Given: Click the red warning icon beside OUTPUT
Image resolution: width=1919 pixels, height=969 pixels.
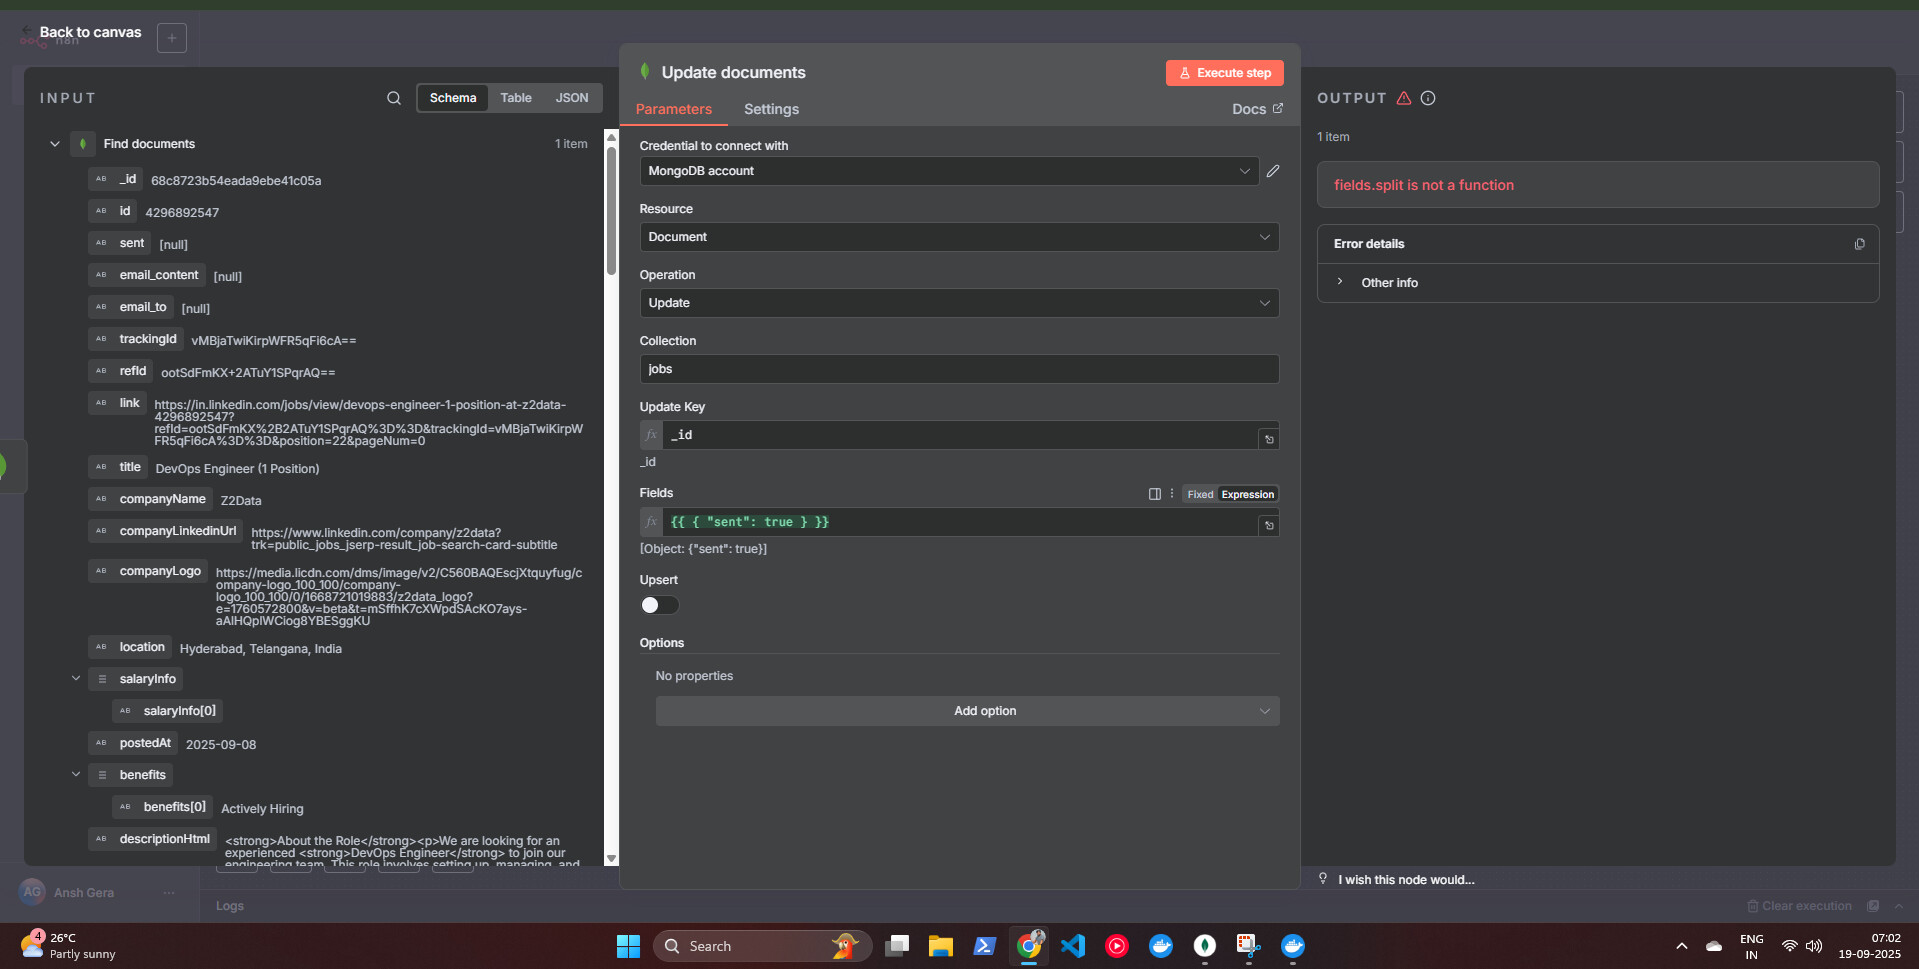Looking at the screenshot, I should 1403,98.
